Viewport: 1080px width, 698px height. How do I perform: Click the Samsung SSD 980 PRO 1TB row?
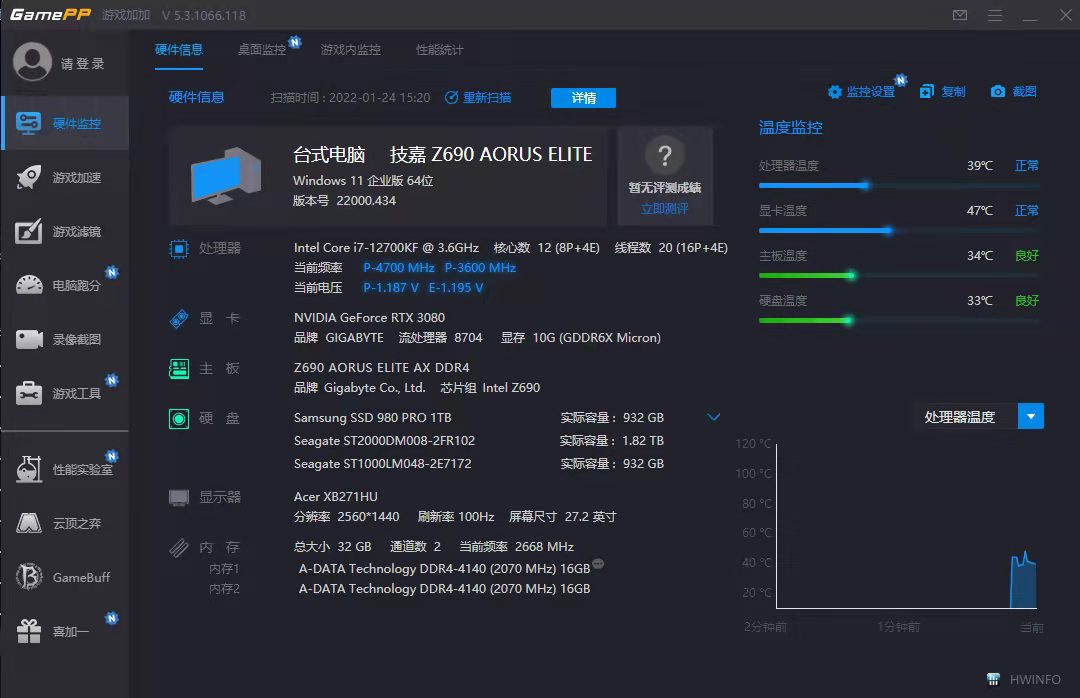click(479, 418)
